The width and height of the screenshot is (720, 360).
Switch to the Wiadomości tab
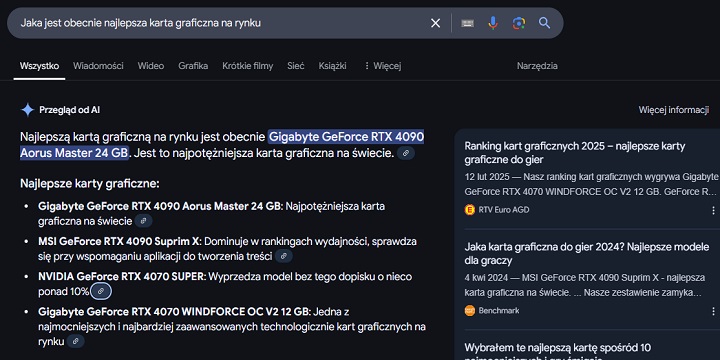pyautogui.click(x=98, y=66)
